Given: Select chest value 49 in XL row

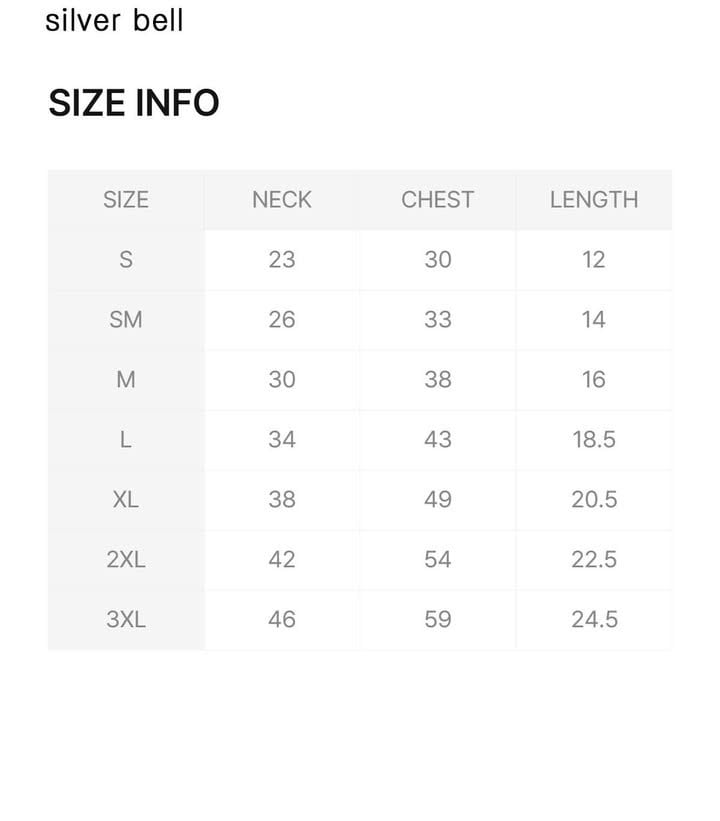Looking at the screenshot, I should pyautogui.click(x=437, y=500).
